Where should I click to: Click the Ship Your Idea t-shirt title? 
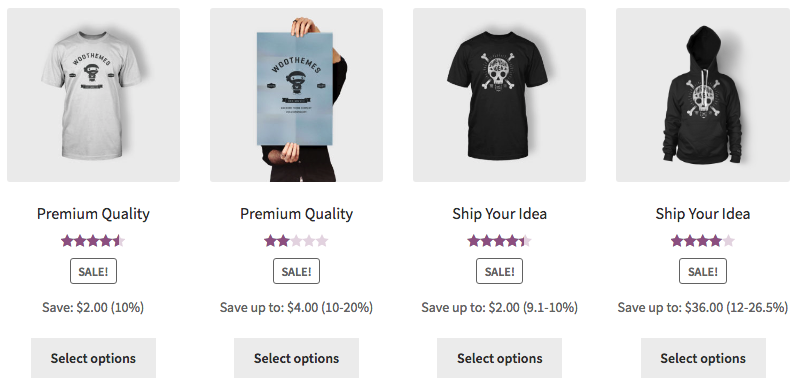pos(499,214)
